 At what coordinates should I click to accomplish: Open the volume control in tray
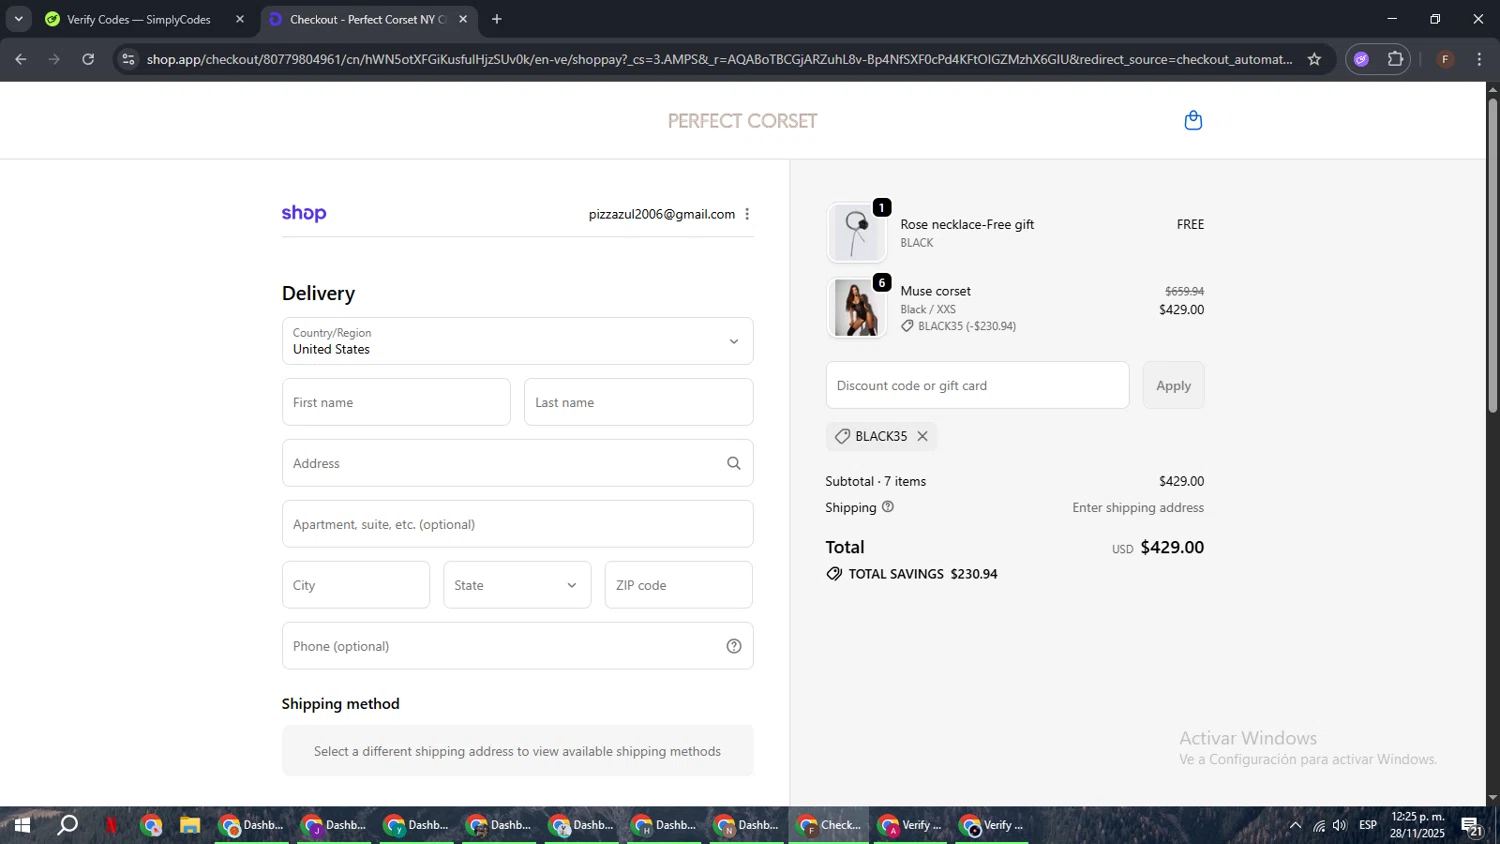click(x=1340, y=825)
